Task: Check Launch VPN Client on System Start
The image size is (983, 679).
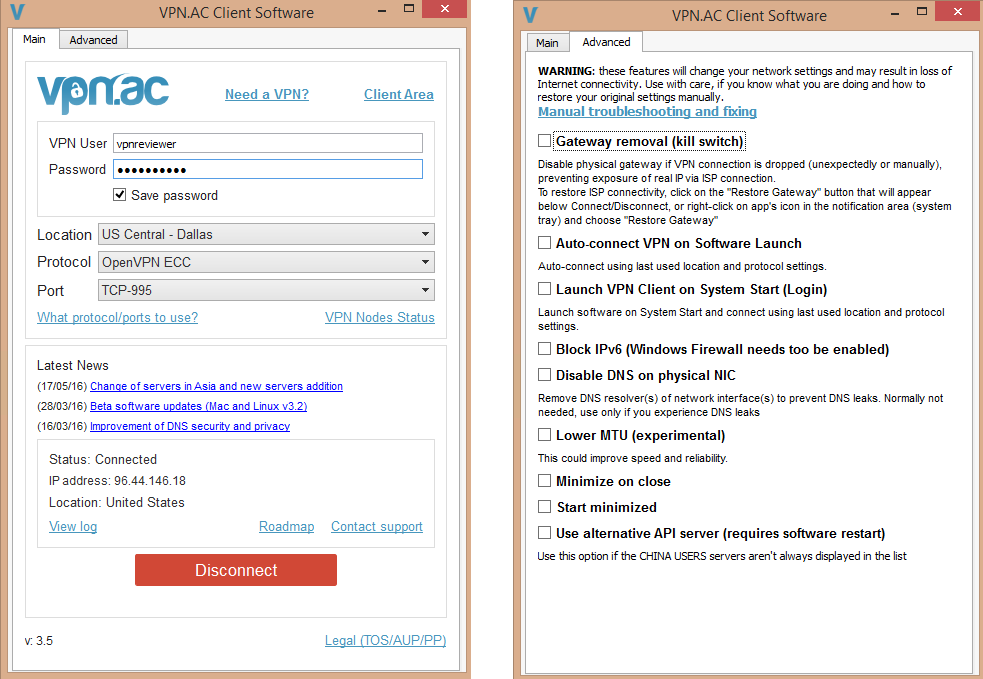Action: click(545, 289)
